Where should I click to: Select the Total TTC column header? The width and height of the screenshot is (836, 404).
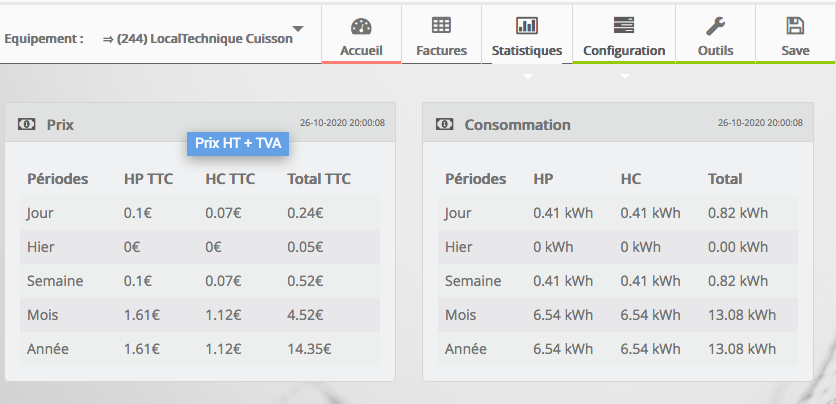318,179
